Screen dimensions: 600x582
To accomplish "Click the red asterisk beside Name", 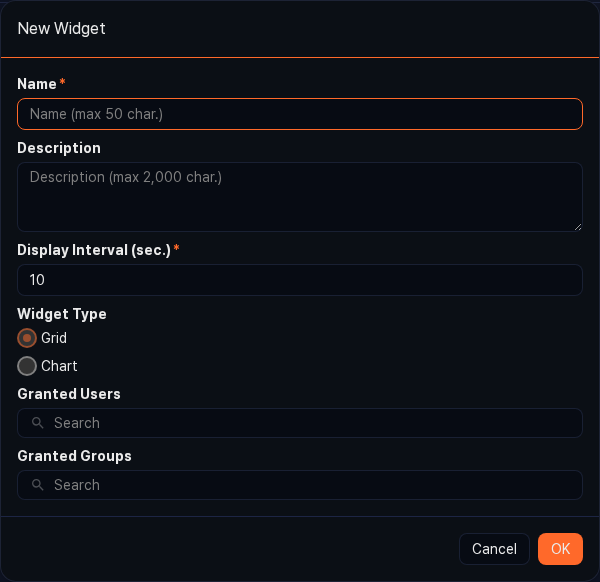I will [63, 83].
